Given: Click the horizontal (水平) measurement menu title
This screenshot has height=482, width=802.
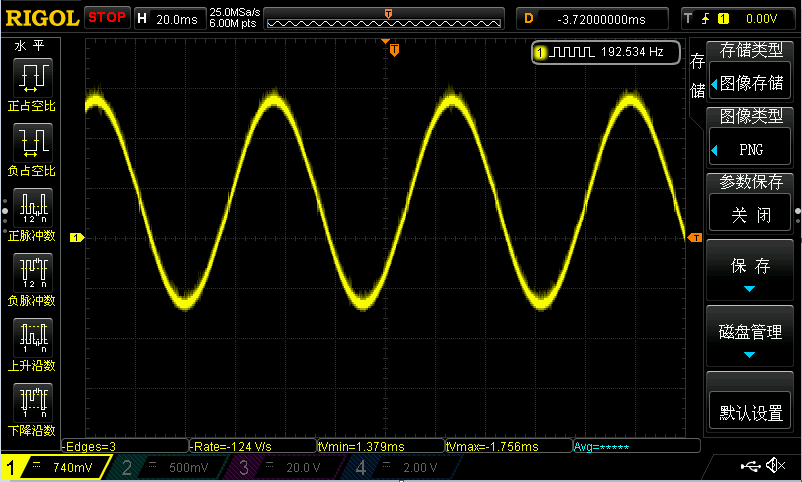Looking at the screenshot, I should tap(30, 46).
